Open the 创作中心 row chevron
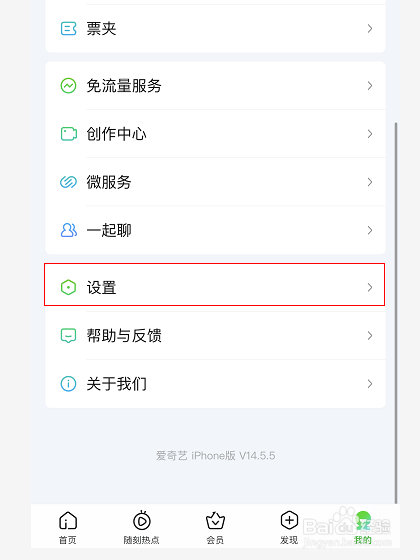 tap(370, 134)
